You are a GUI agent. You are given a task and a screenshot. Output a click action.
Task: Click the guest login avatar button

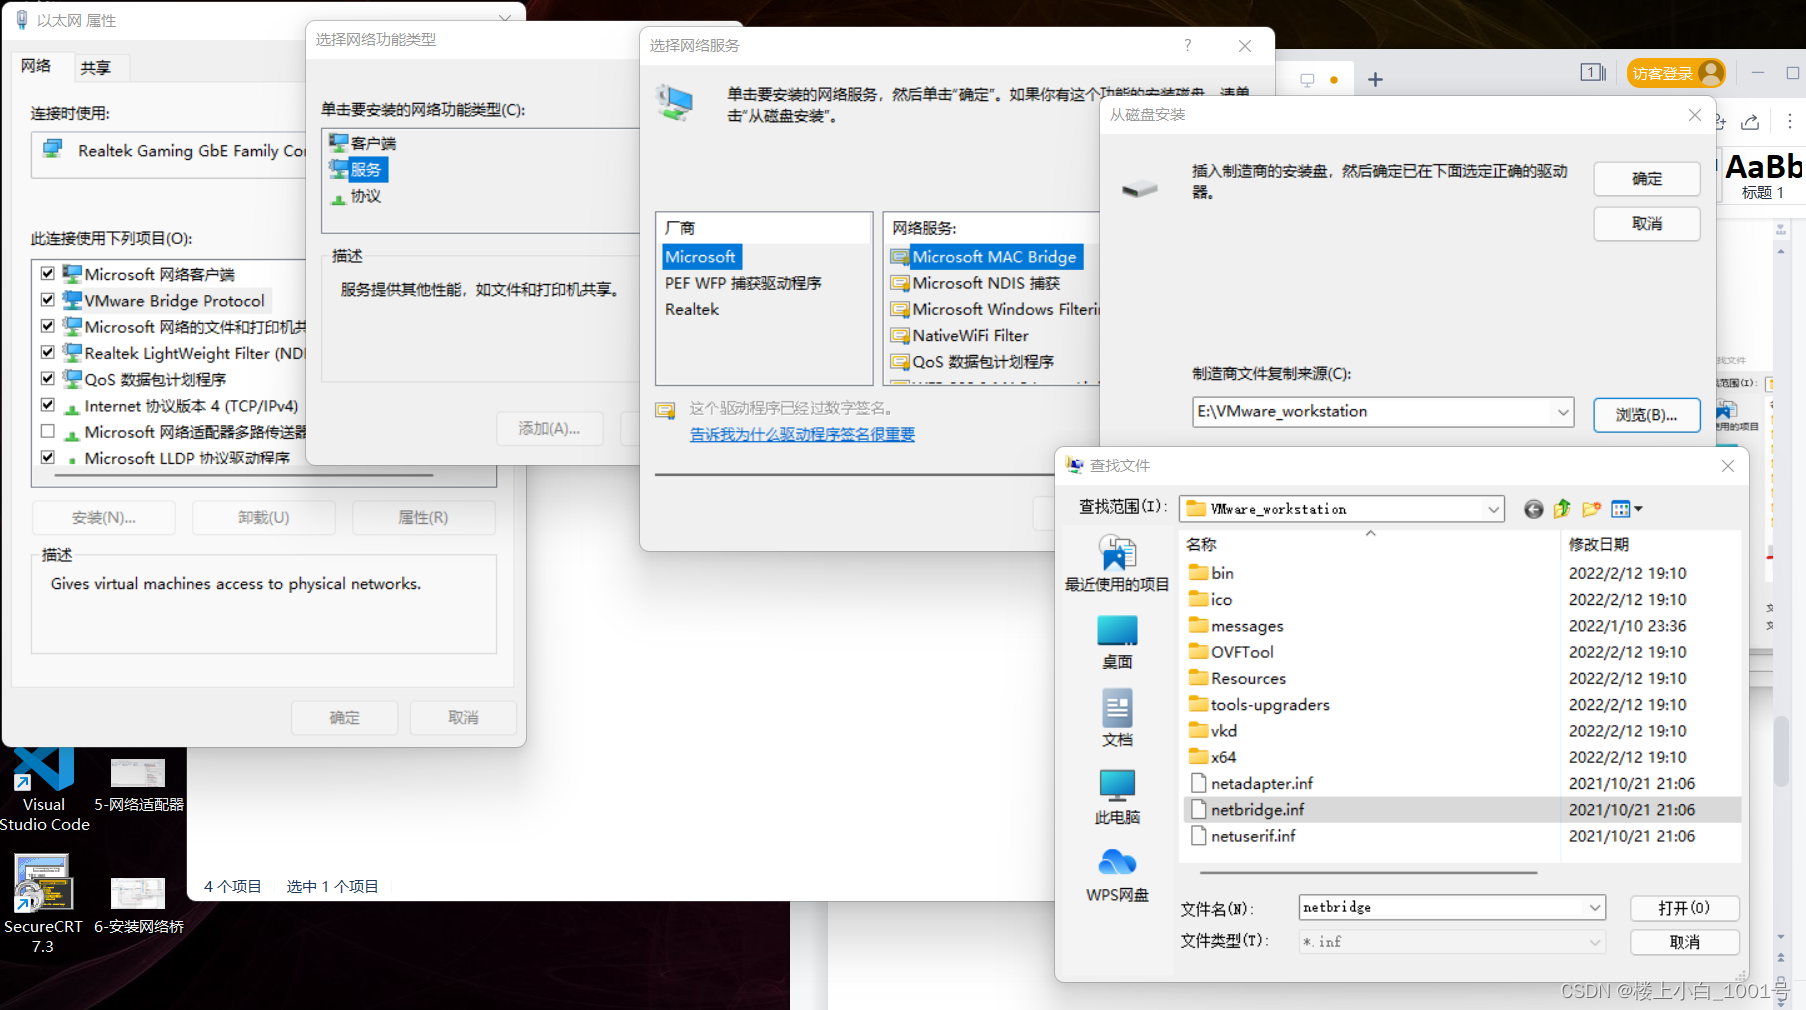click(x=1676, y=73)
